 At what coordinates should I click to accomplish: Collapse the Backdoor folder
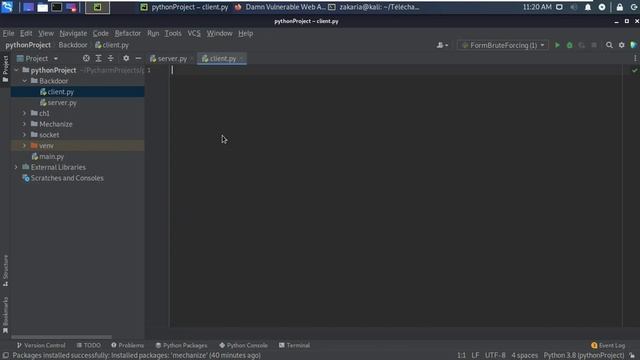(x=24, y=81)
